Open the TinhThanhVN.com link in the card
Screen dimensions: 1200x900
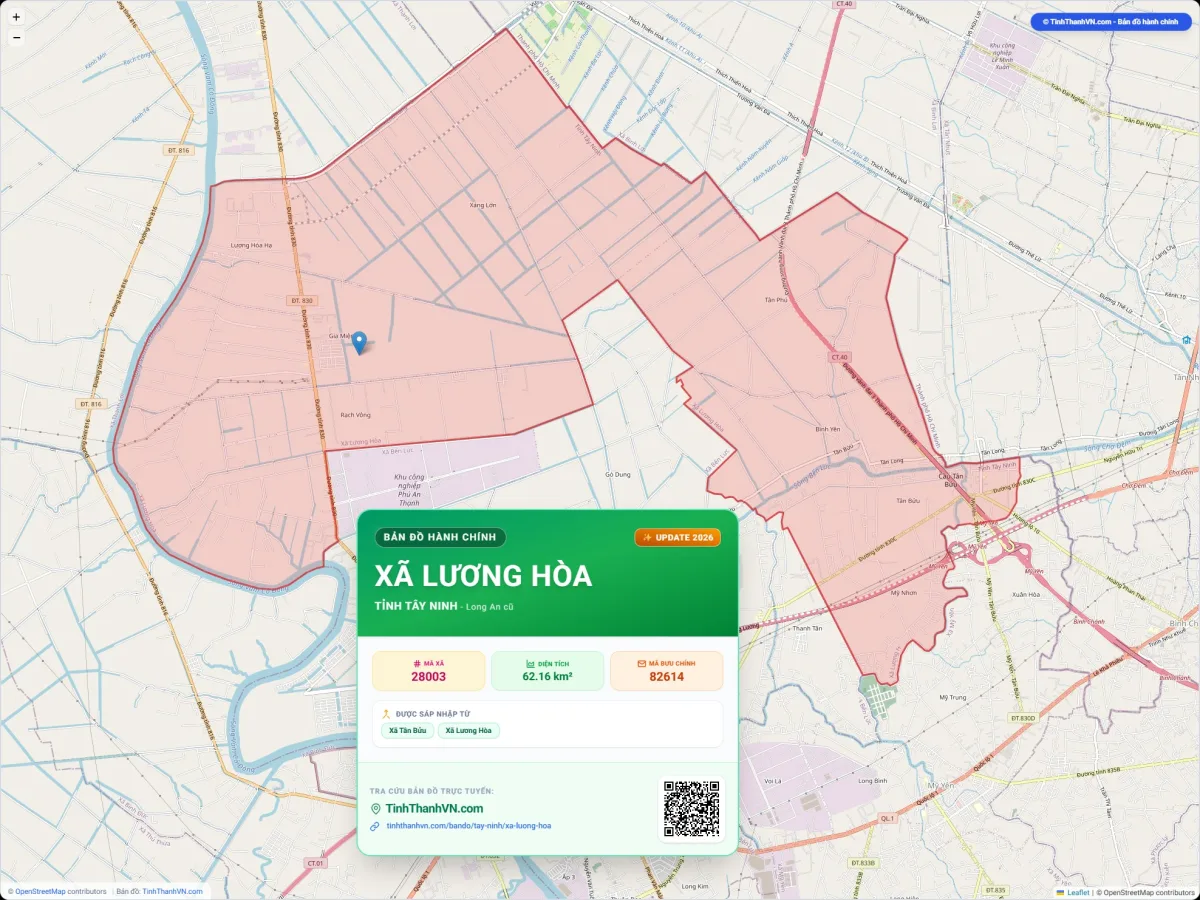click(x=434, y=809)
